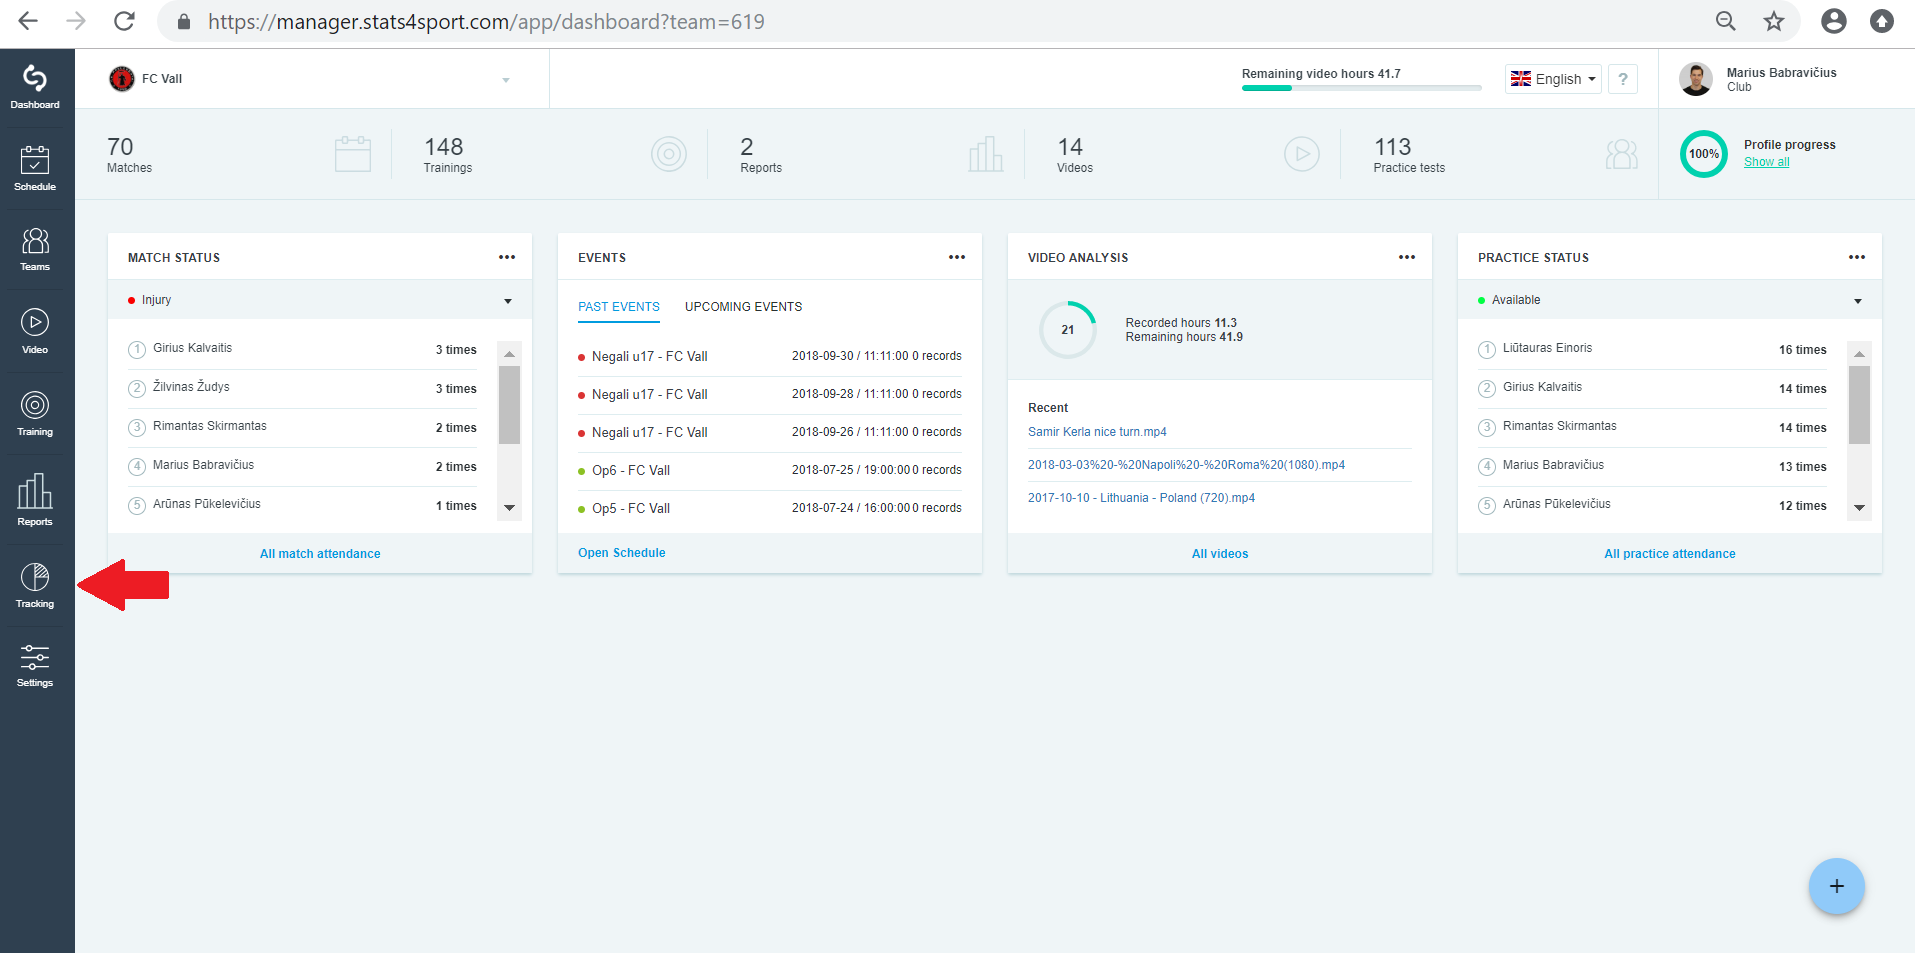
Task: Open the Tracking sidebar icon
Action: (35, 586)
